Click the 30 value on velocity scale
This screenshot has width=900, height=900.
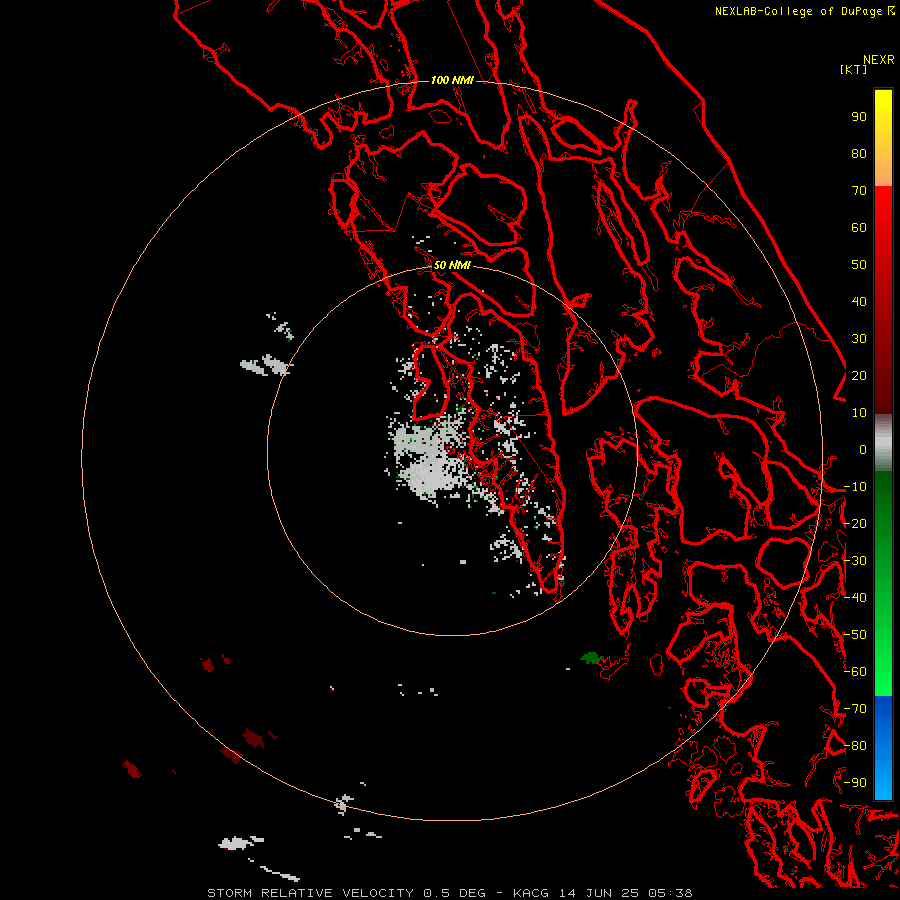(859, 339)
